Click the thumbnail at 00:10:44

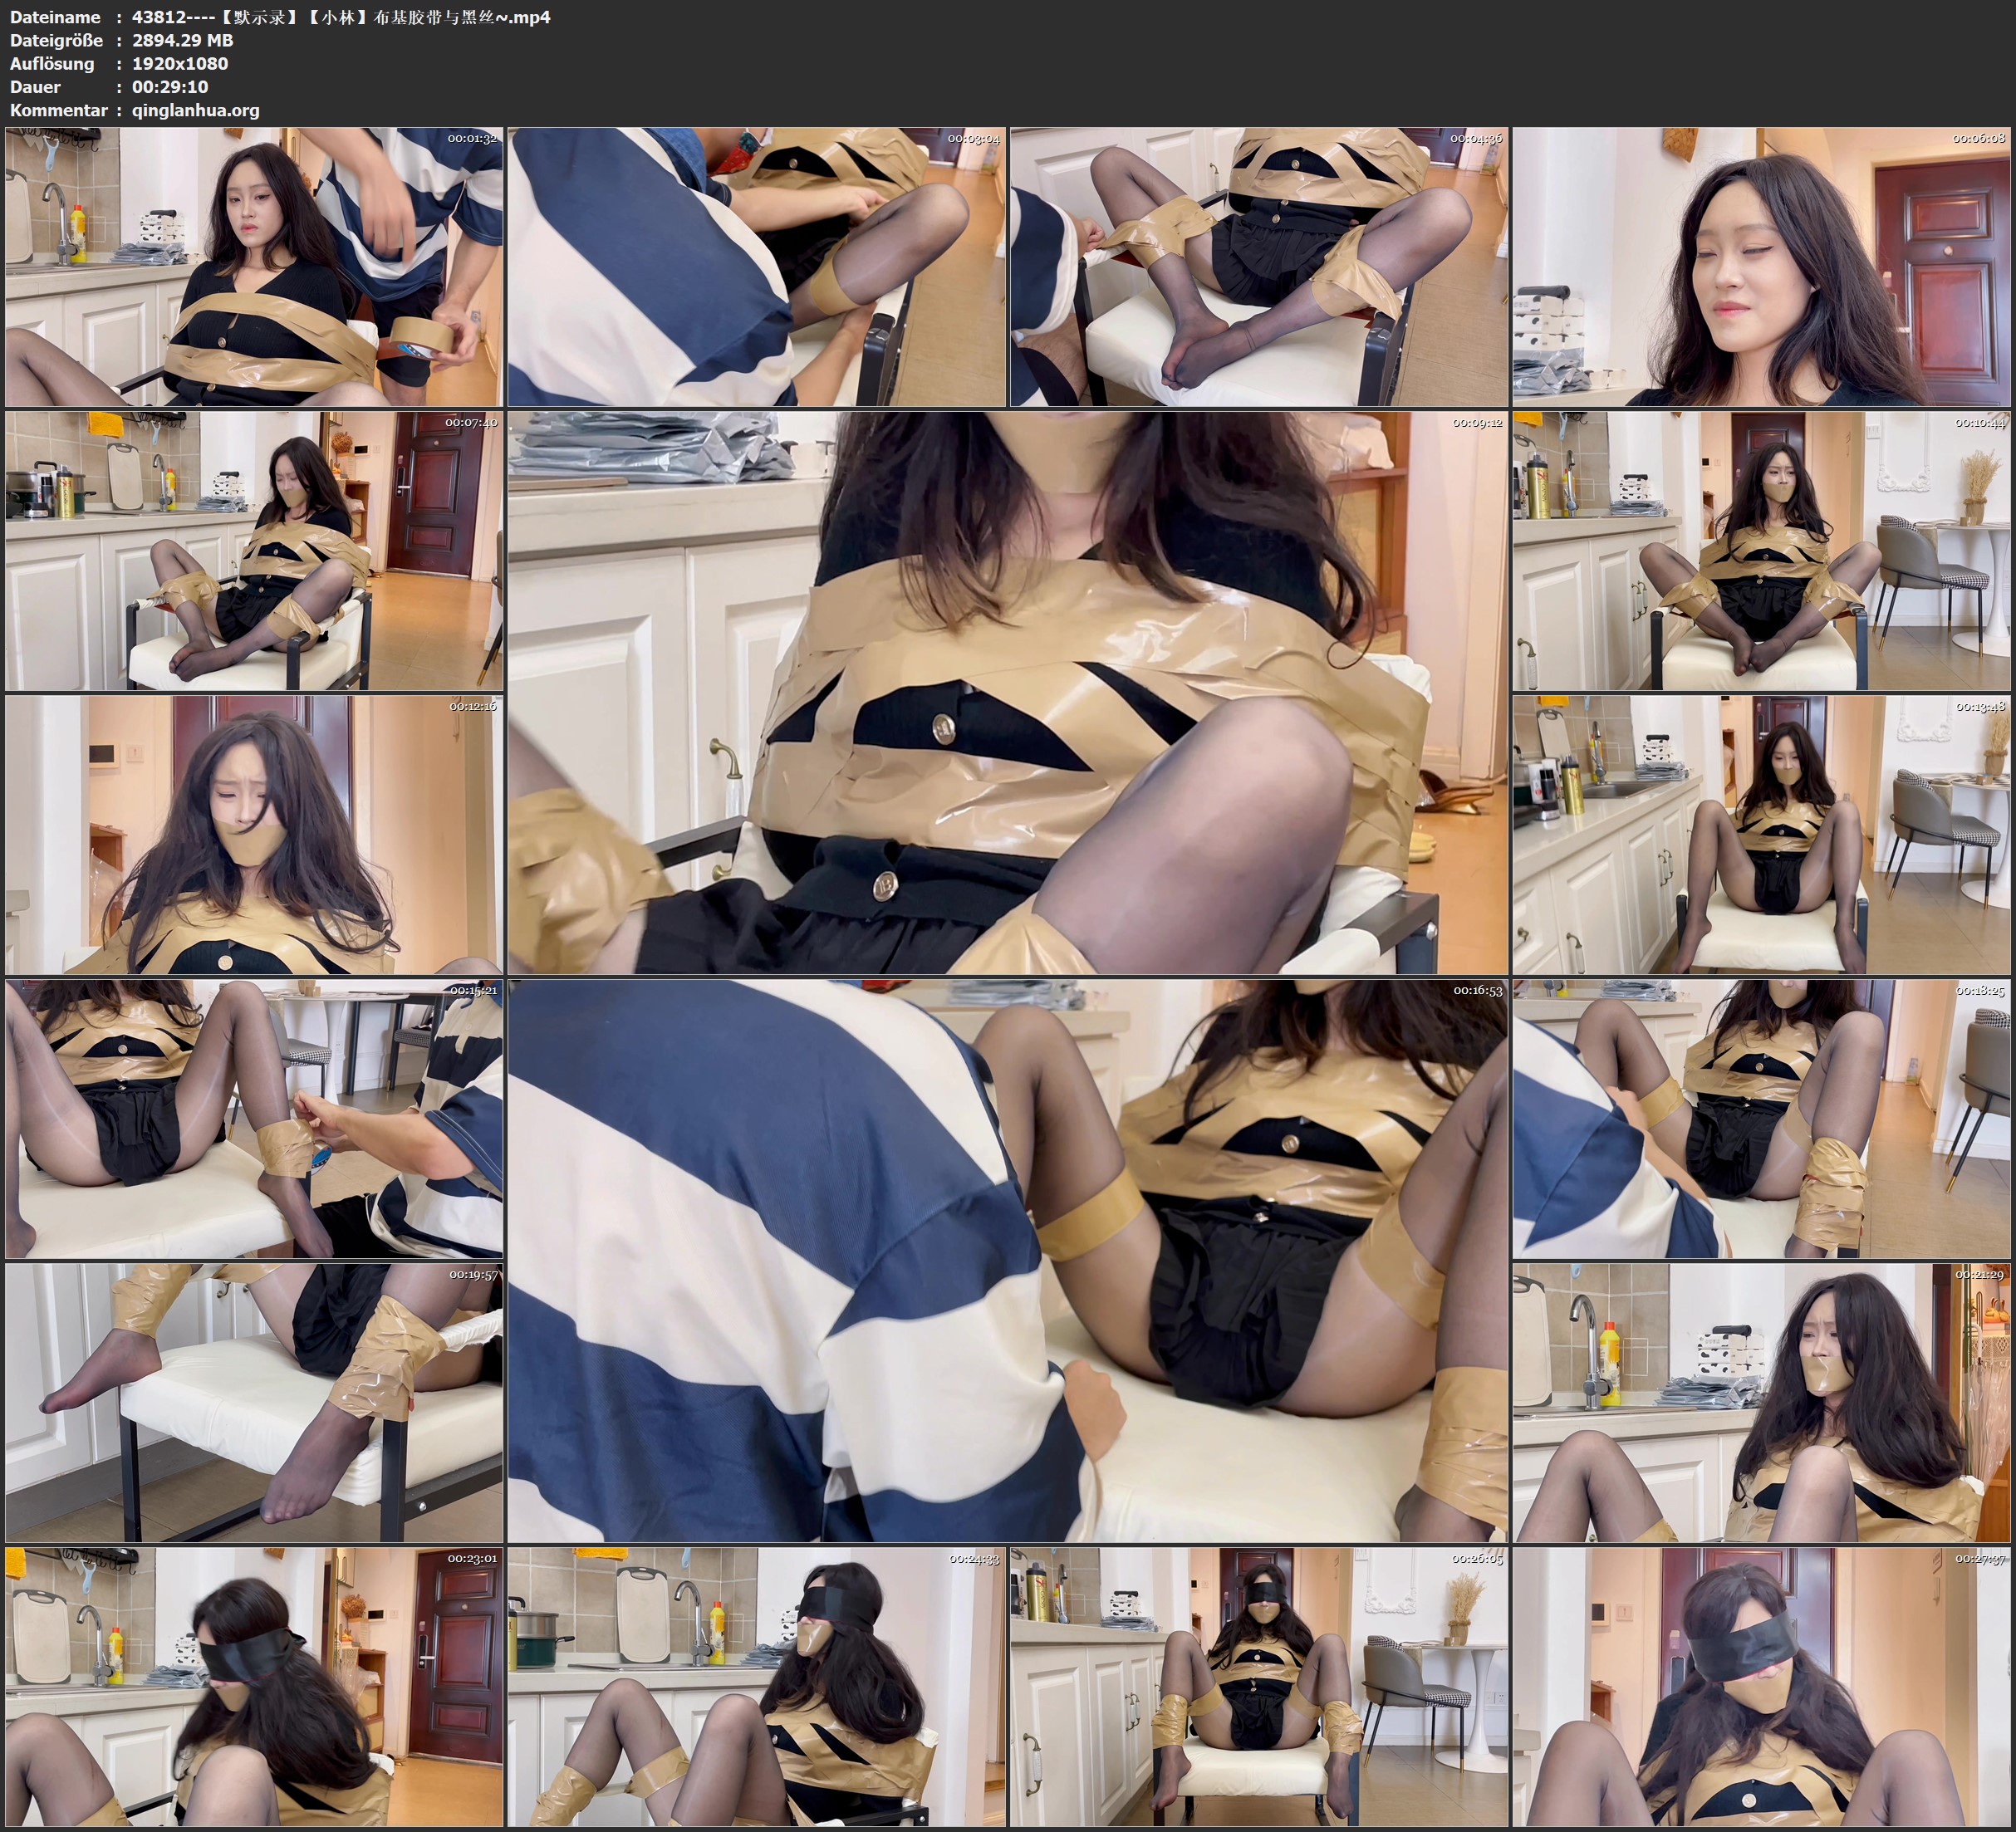click(1761, 550)
